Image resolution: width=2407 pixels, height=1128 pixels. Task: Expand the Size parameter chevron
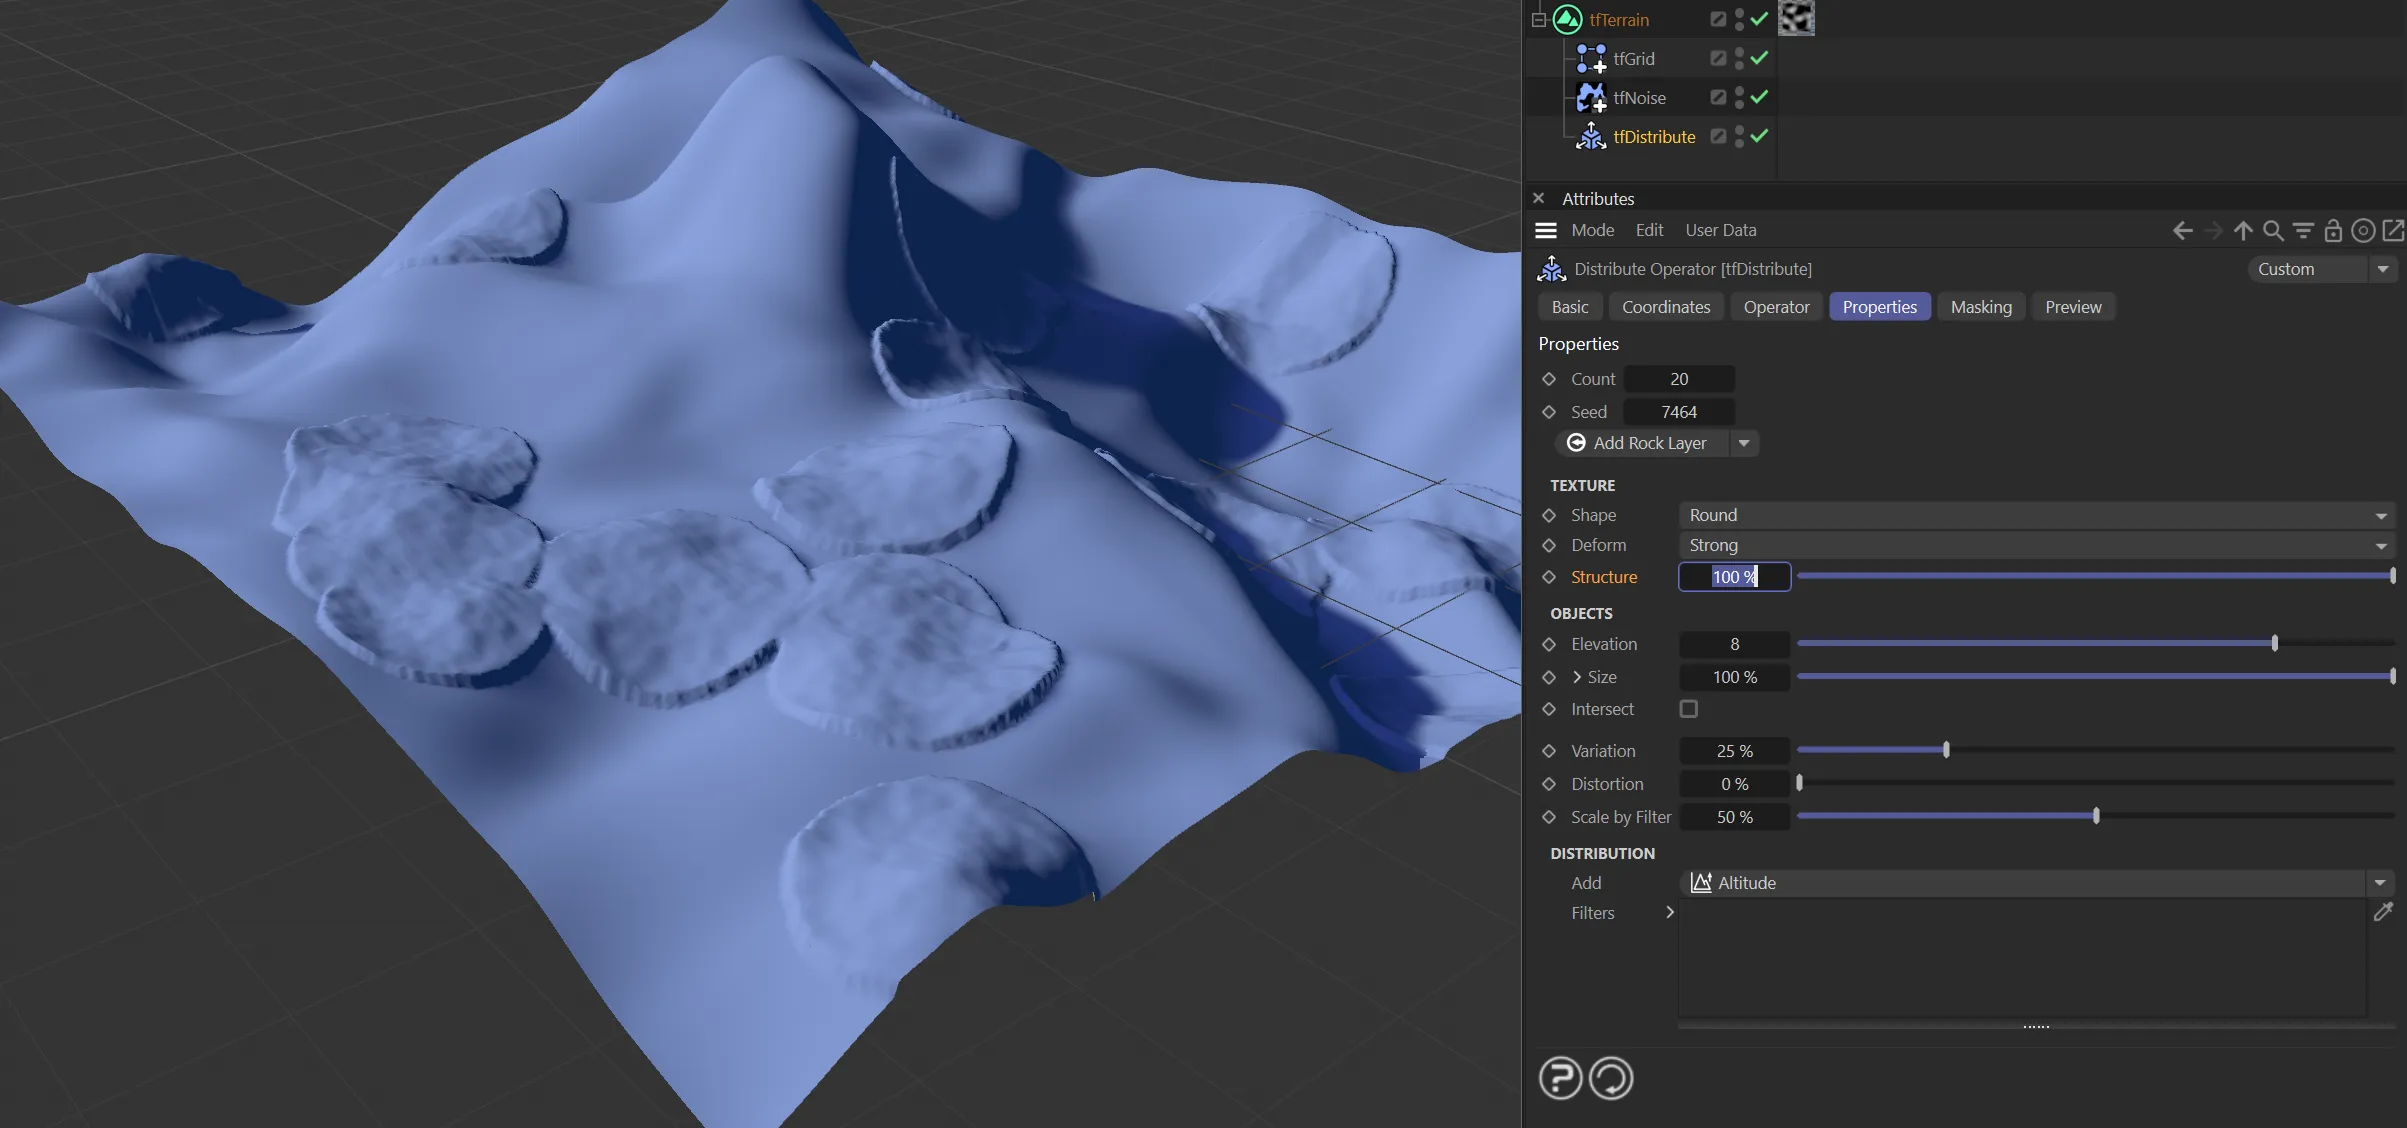point(1577,677)
